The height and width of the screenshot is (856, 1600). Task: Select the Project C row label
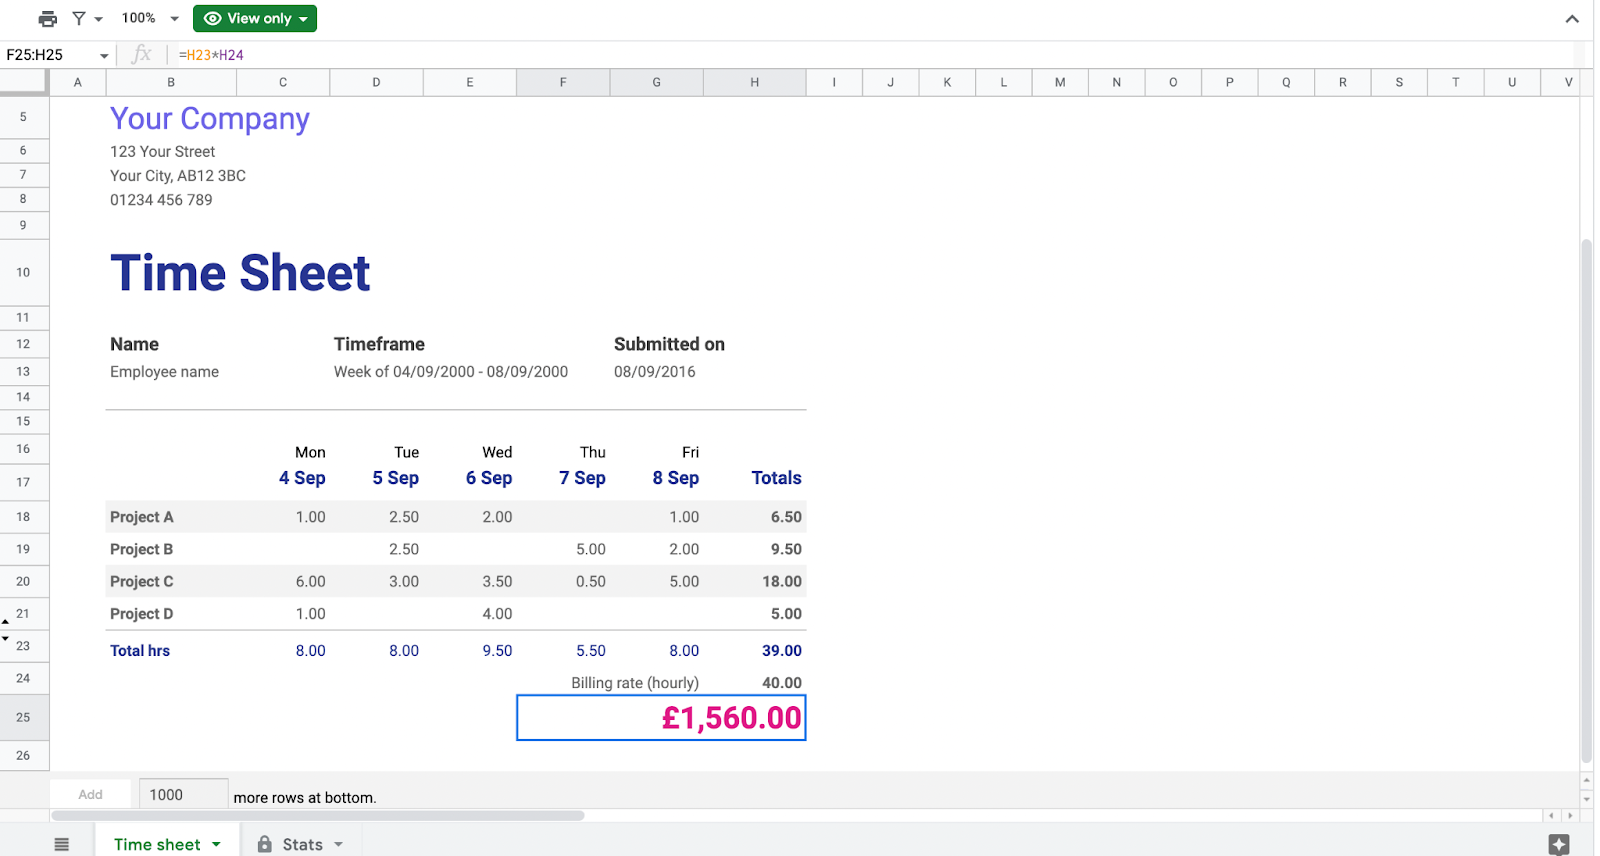pyautogui.click(x=142, y=581)
